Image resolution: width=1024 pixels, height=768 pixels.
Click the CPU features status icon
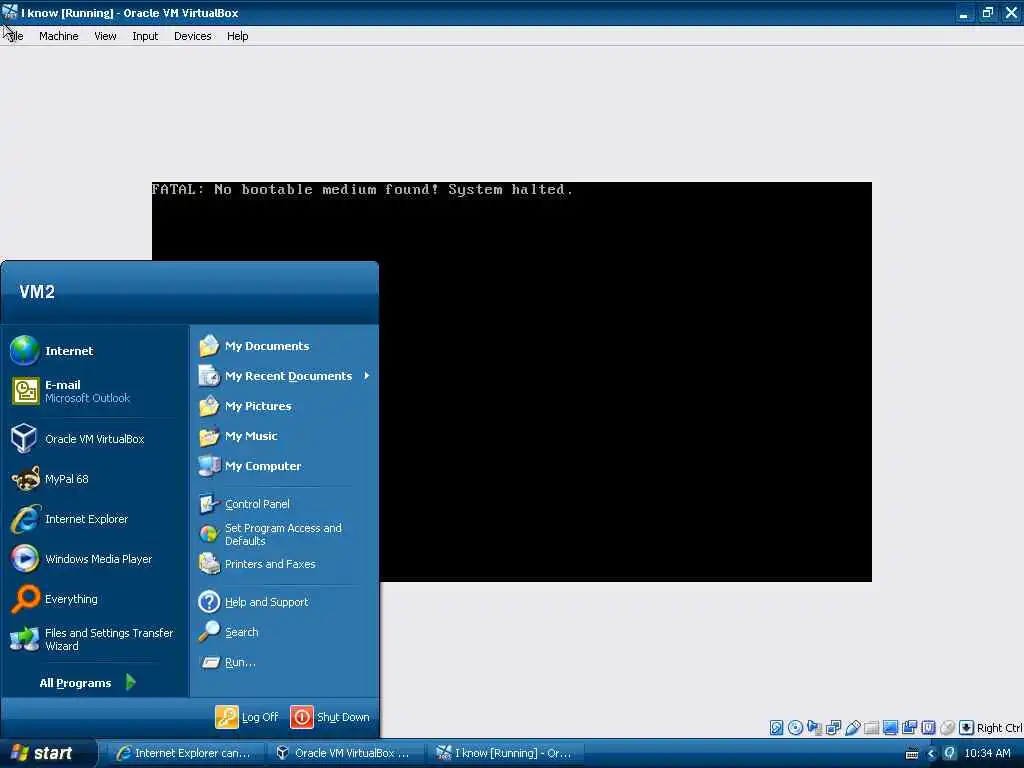[x=928, y=728]
